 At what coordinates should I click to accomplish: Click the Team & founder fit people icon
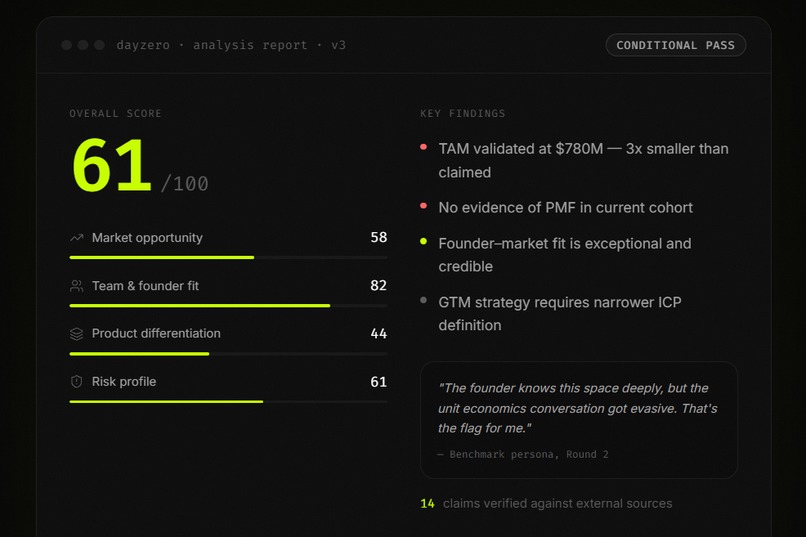(x=77, y=286)
